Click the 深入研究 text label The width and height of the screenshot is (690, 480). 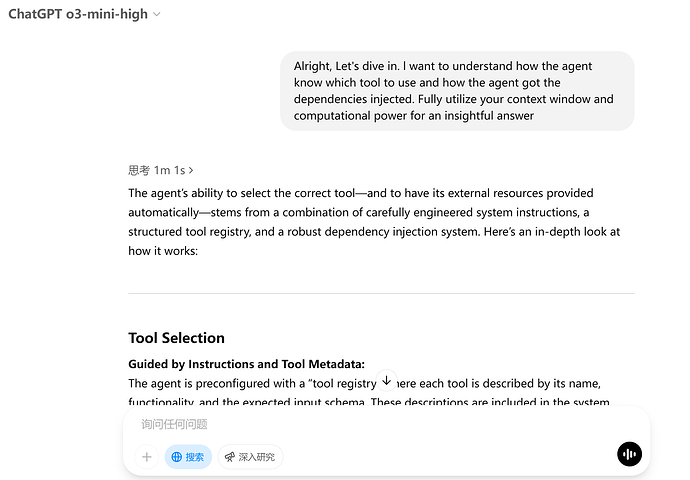257,457
